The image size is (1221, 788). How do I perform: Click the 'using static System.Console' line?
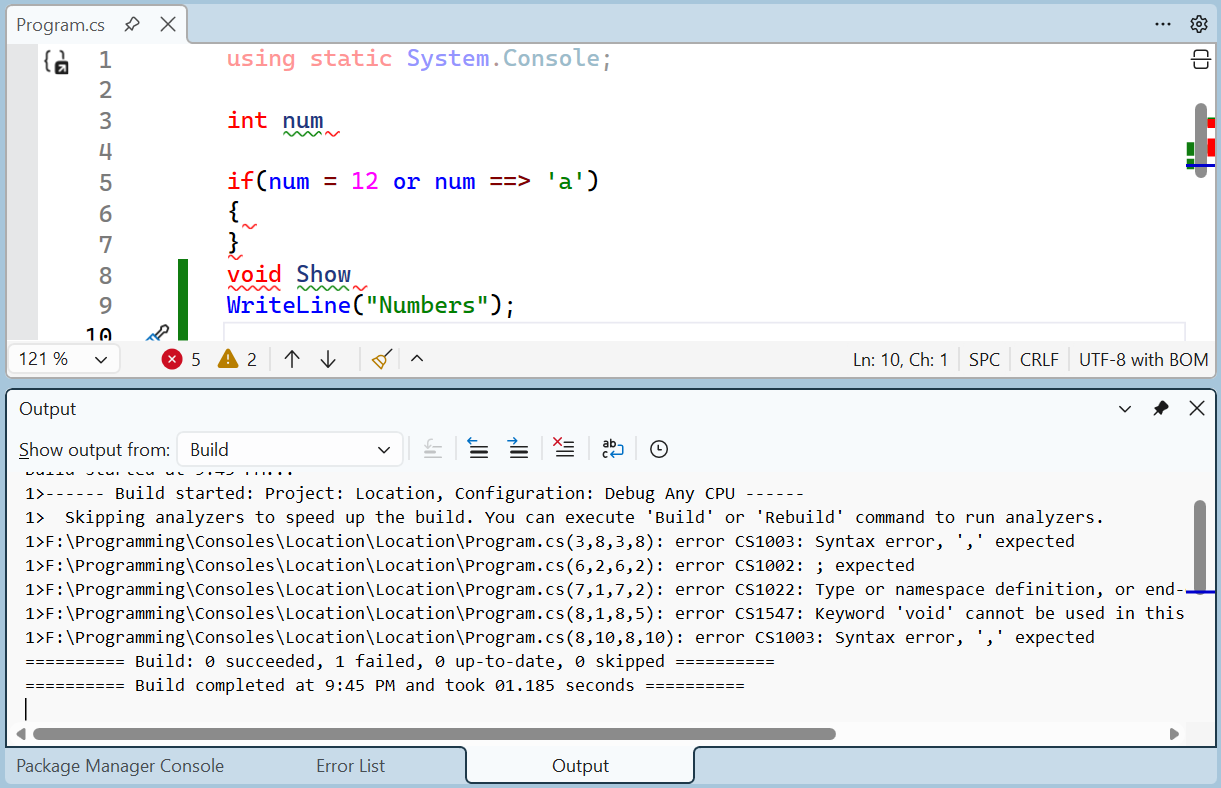(x=419, y=59)
